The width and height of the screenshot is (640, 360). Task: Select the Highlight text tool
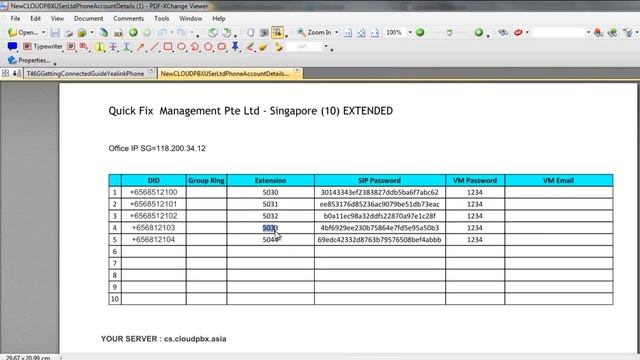100,47
